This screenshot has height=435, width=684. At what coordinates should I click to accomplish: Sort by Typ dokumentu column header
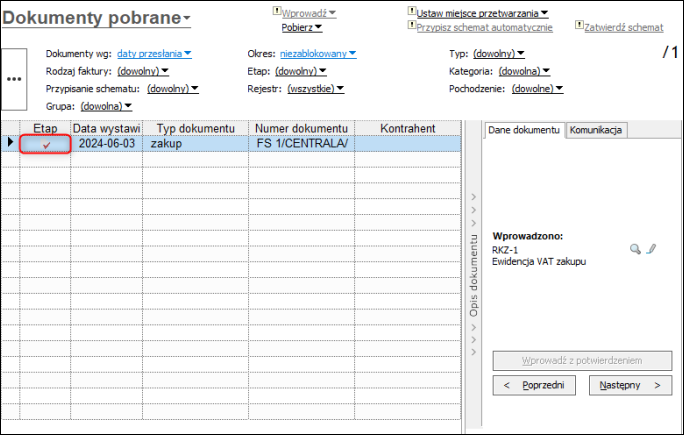(195, 128)
